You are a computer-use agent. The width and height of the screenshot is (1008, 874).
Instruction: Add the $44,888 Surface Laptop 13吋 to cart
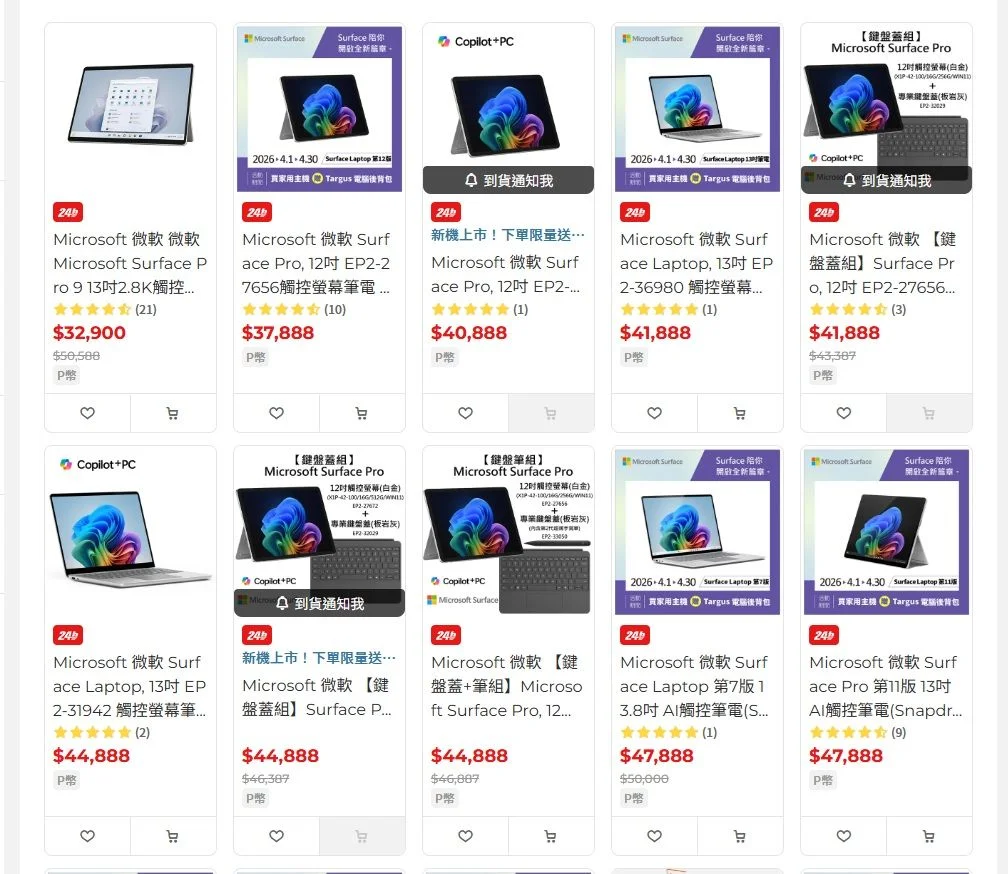coord(172,836)
